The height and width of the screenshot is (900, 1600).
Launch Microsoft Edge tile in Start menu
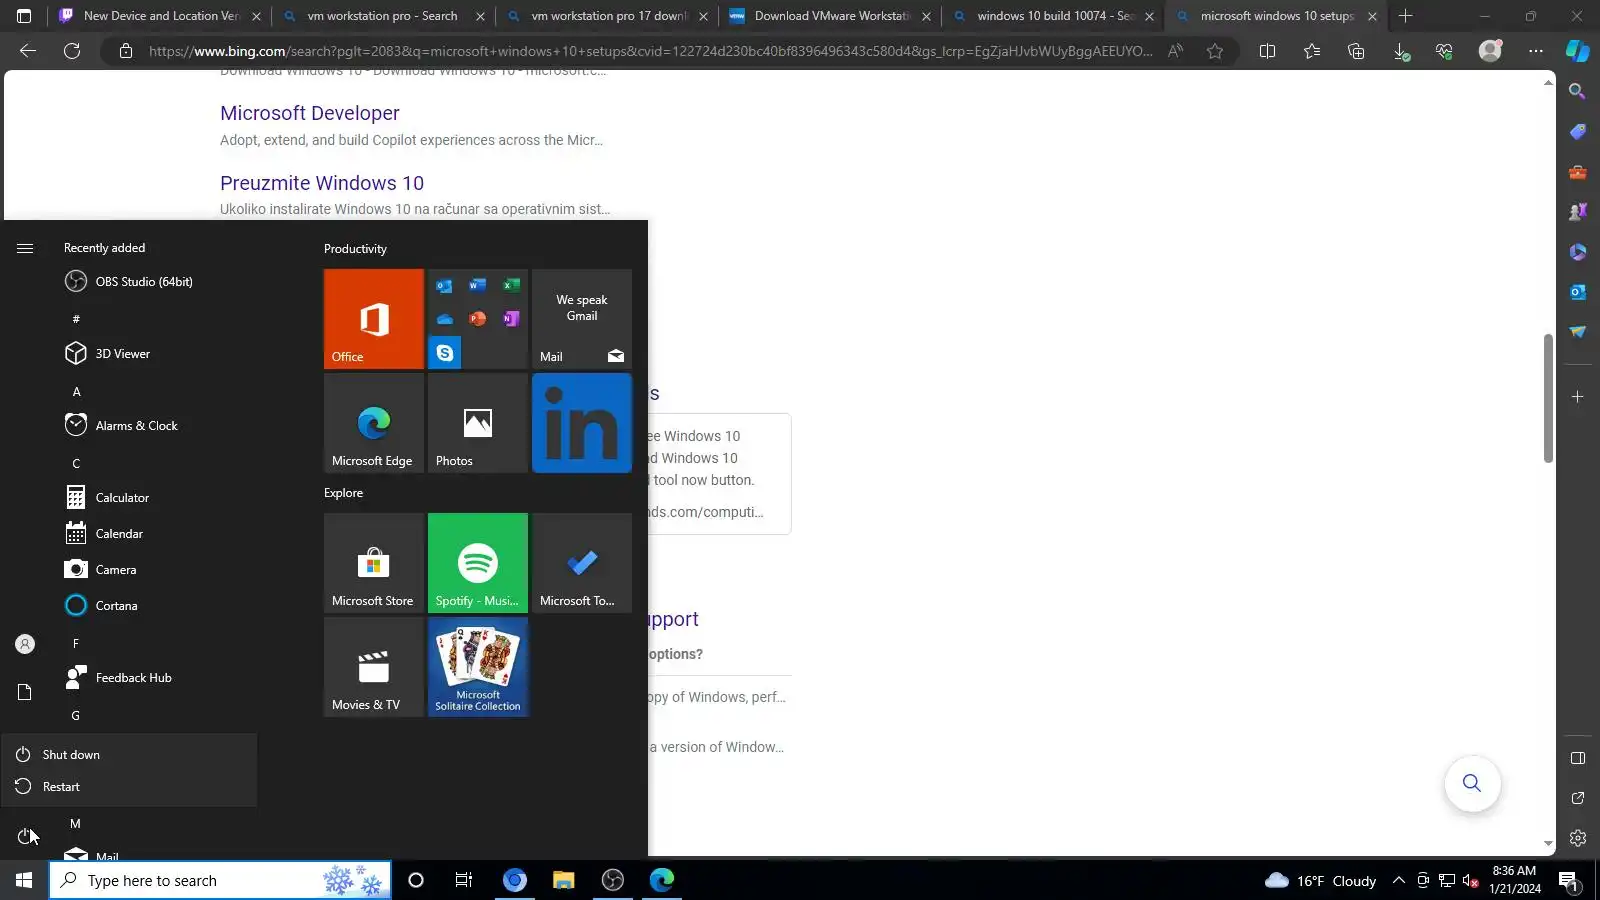[373, 423]
